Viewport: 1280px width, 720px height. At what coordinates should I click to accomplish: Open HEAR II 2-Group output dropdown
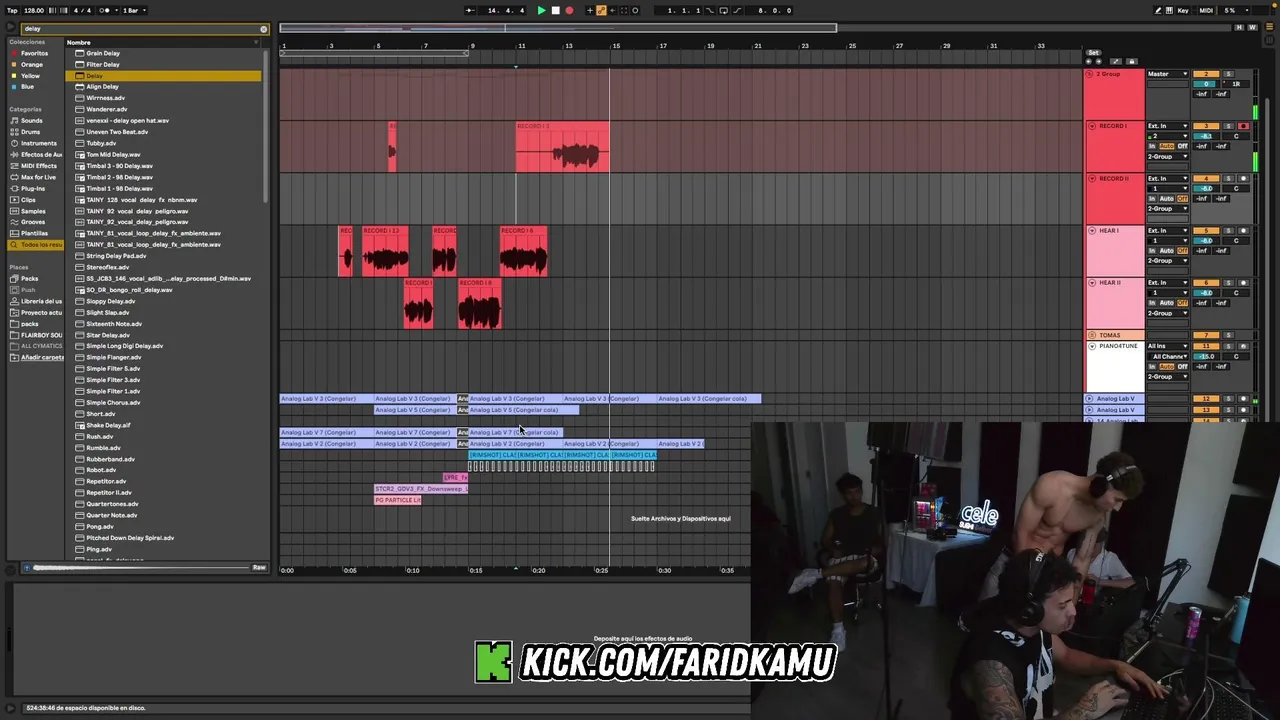point(1167,313)
